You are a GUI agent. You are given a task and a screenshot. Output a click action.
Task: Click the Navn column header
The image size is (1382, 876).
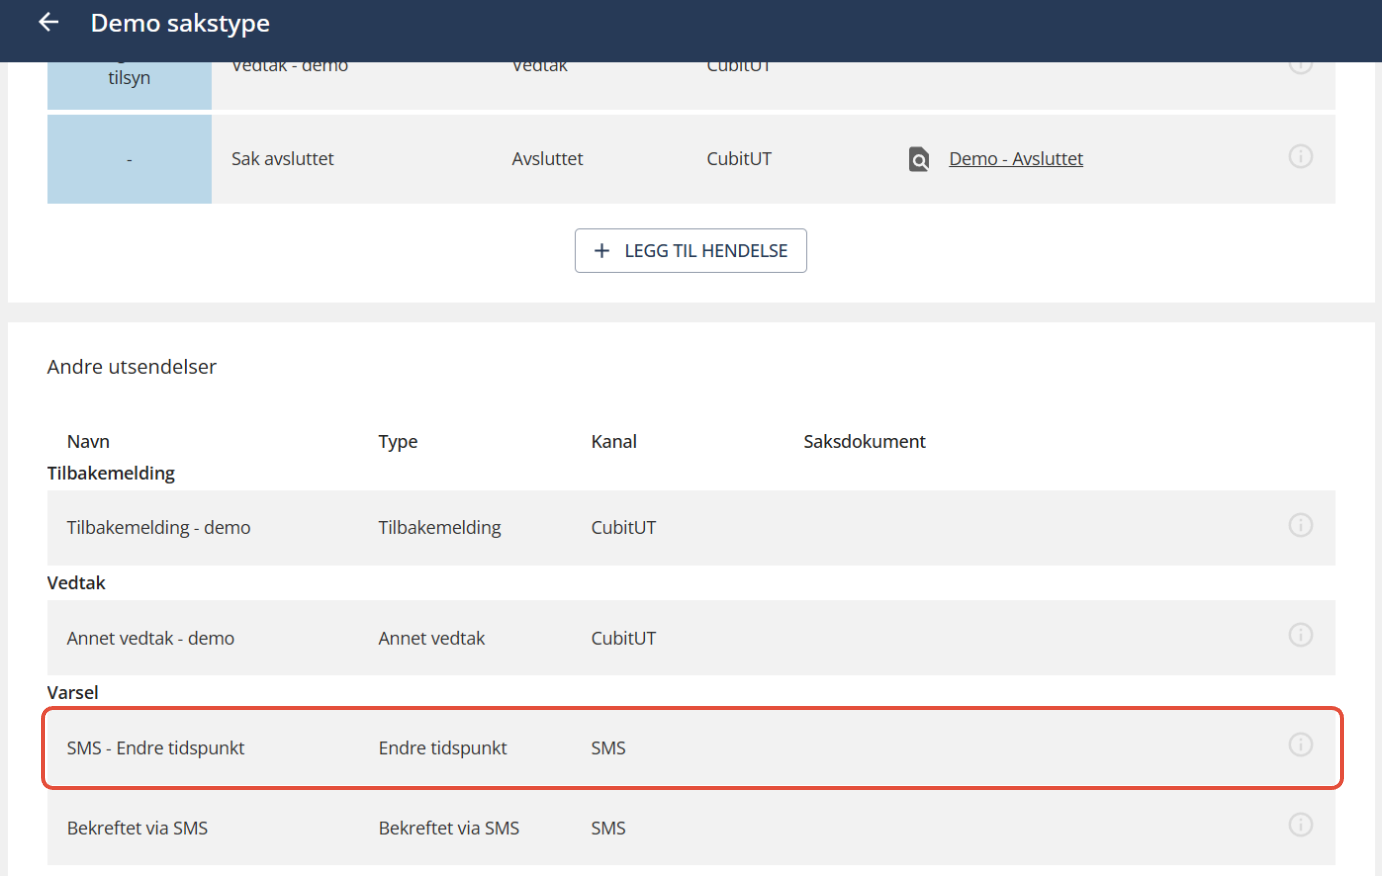(88, 442)
